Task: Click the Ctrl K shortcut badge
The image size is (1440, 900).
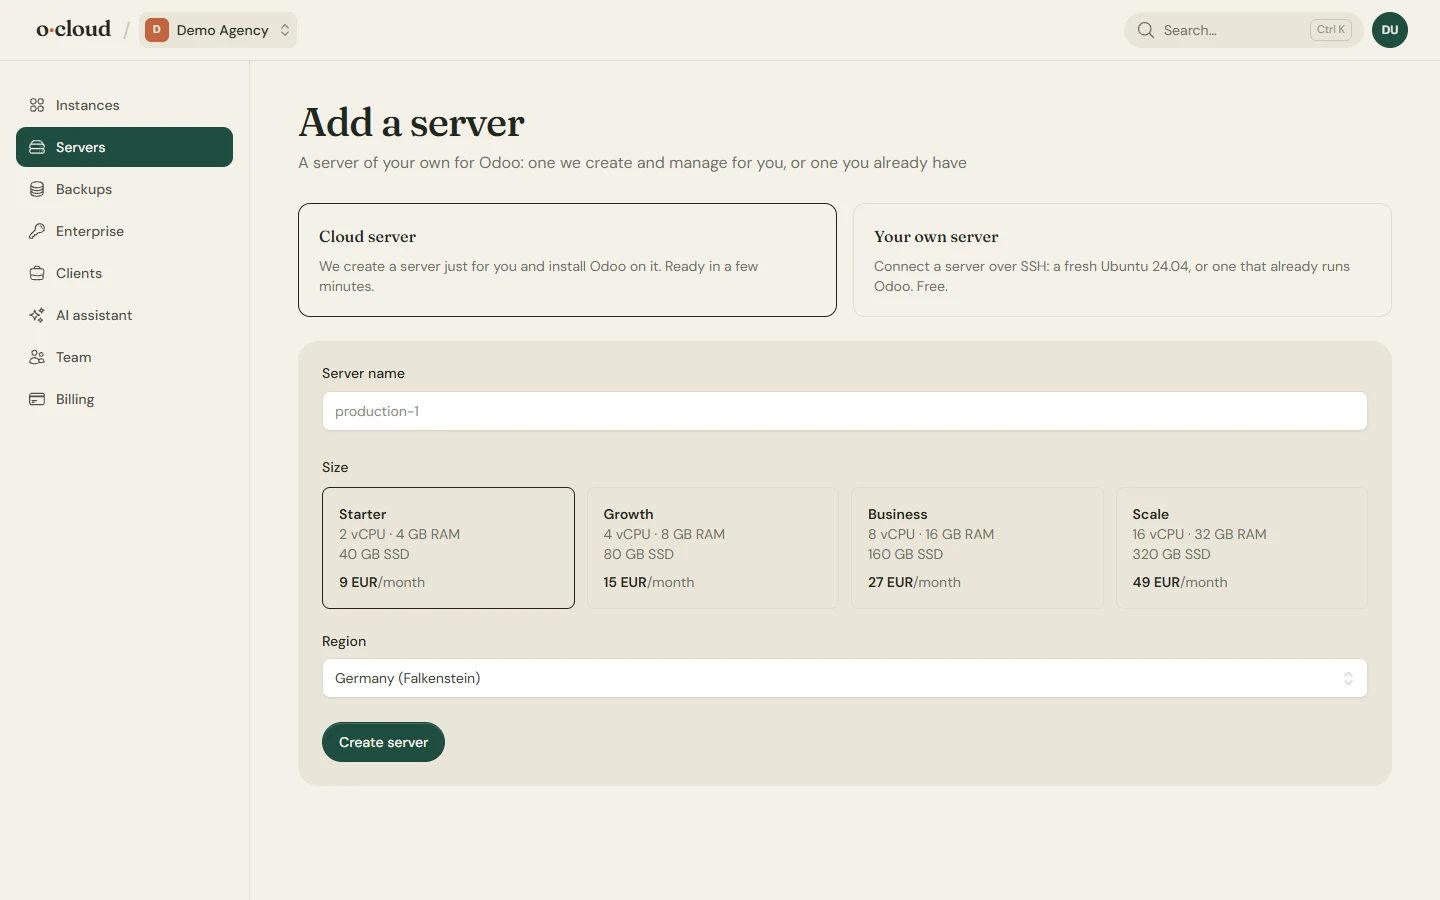Action: coord(1331,30)
